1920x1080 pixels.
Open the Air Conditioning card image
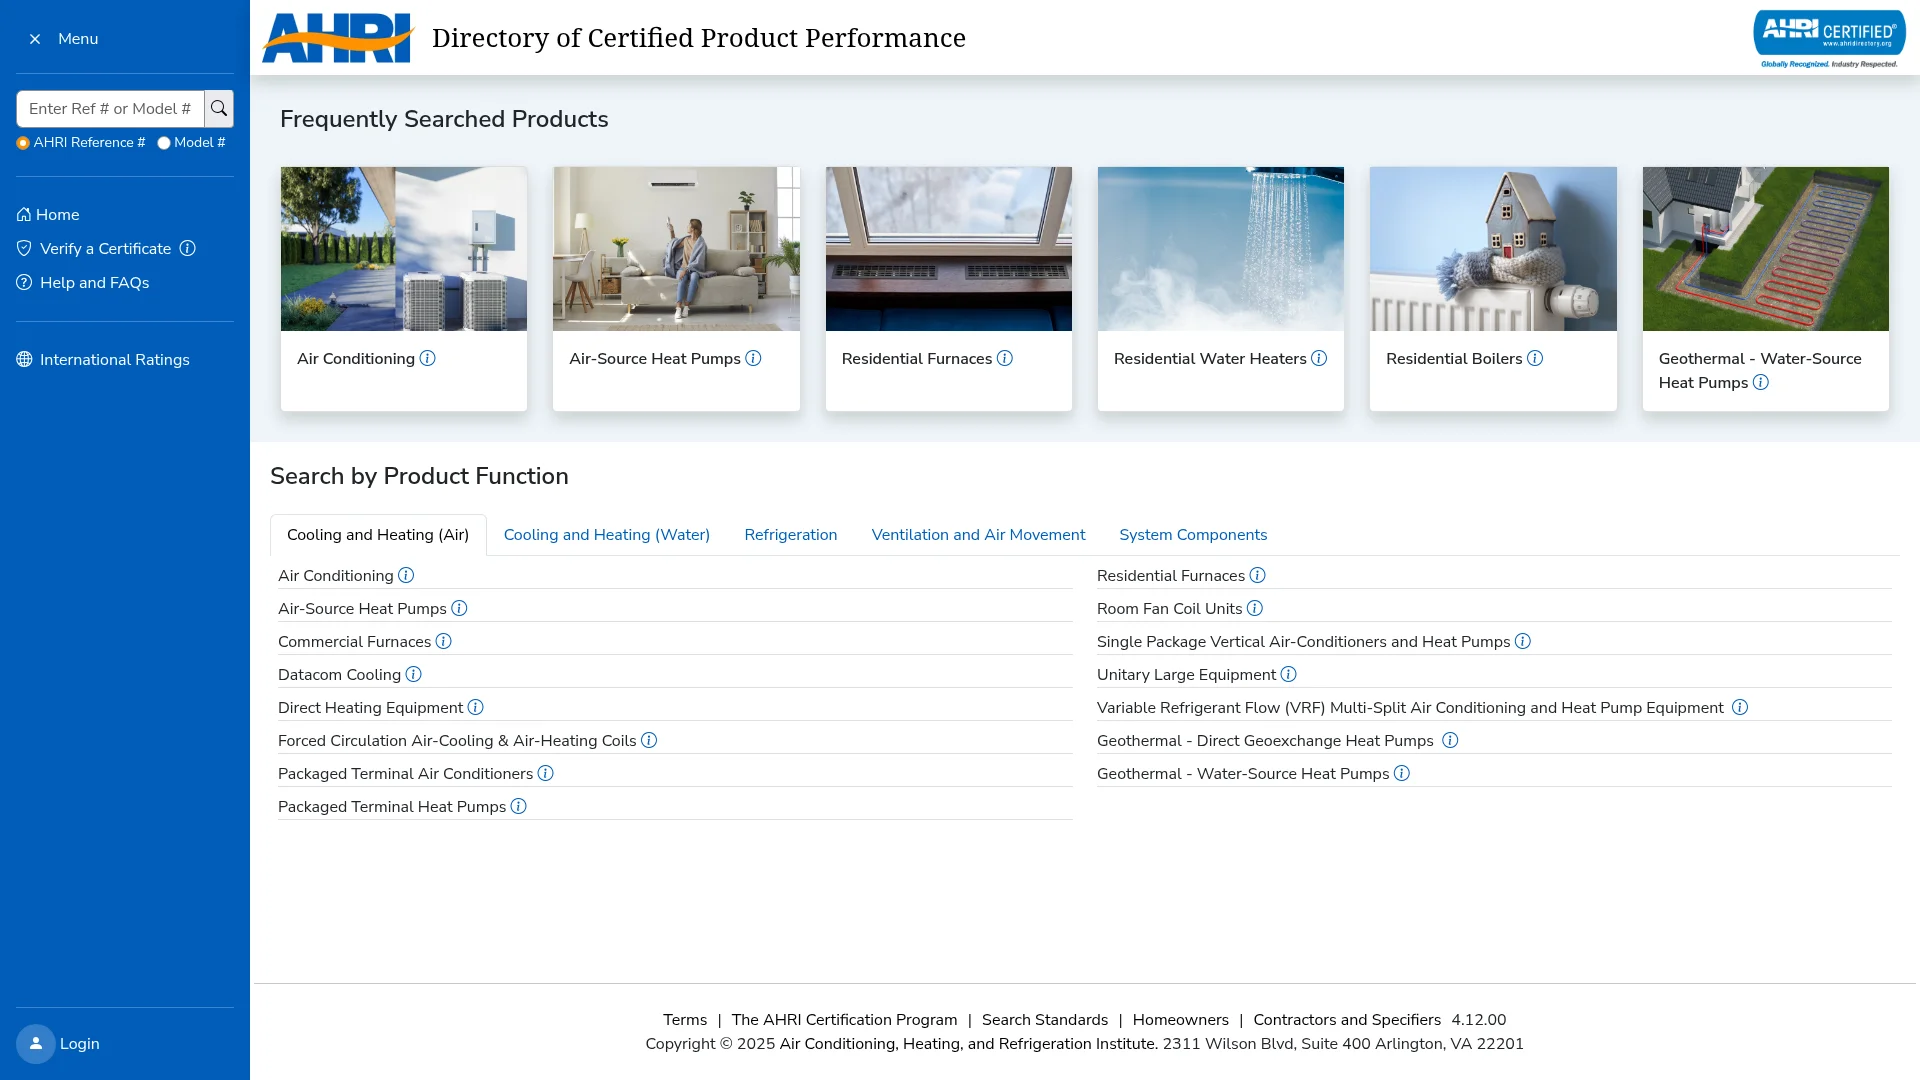coord(404,249)
